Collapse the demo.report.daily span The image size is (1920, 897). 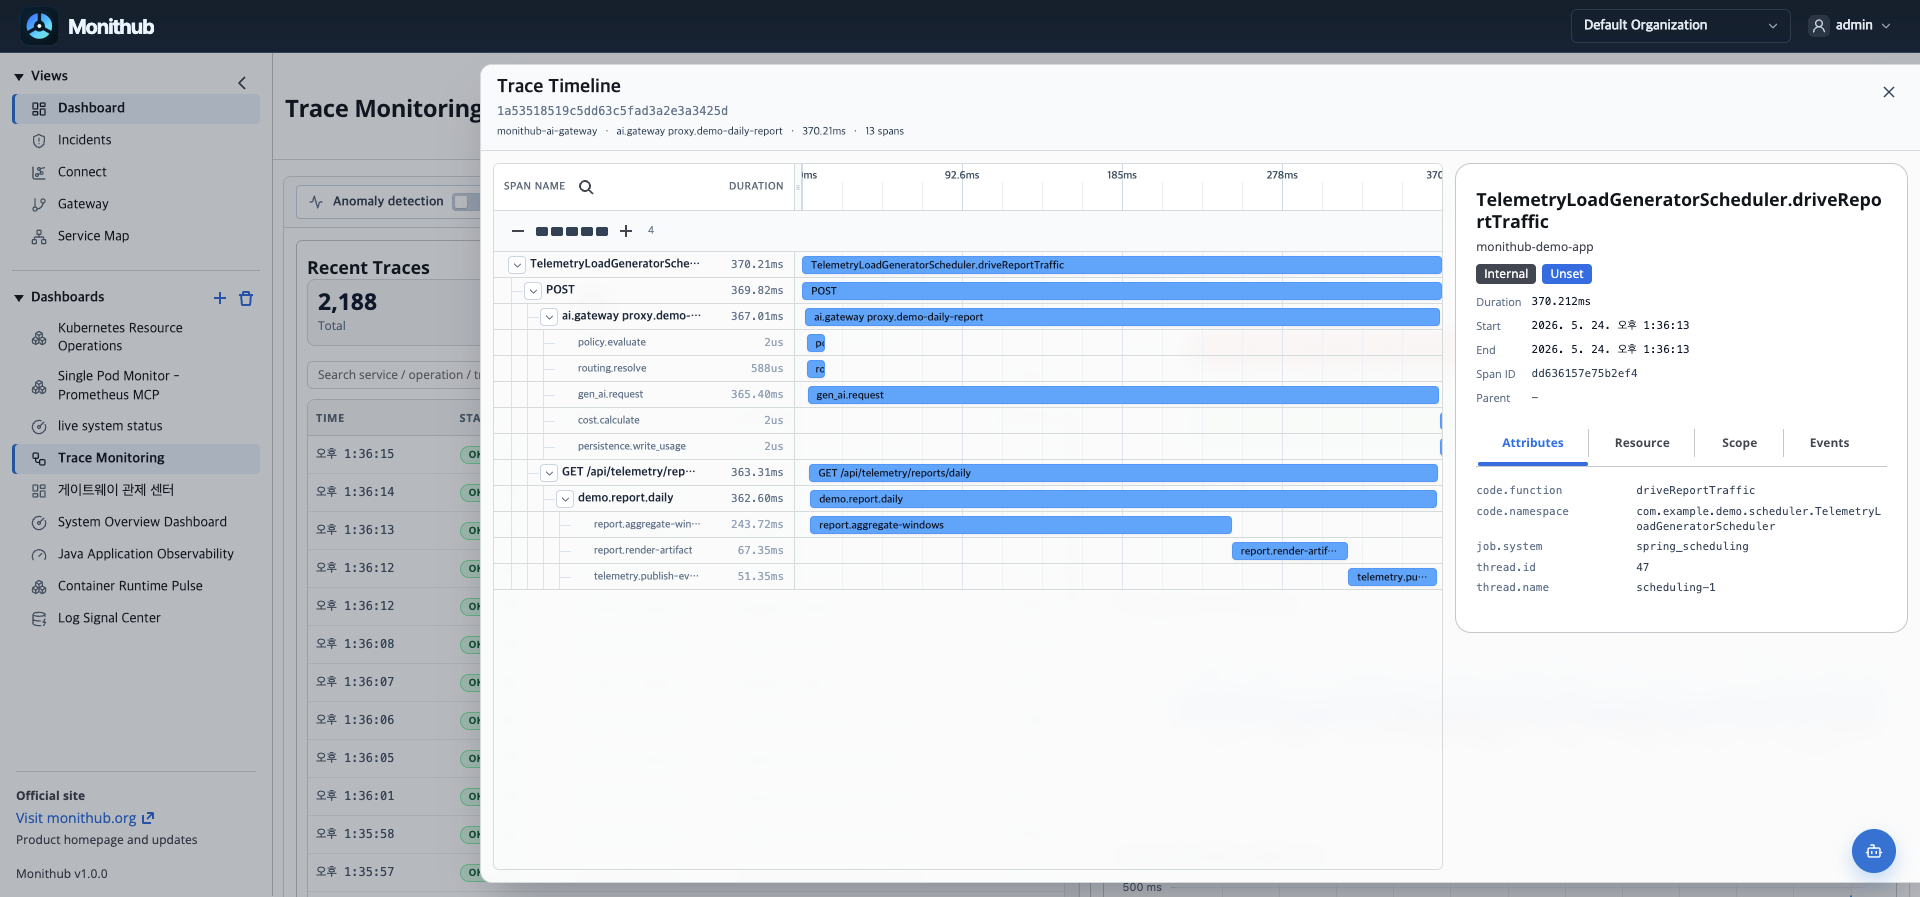(565, 499)
